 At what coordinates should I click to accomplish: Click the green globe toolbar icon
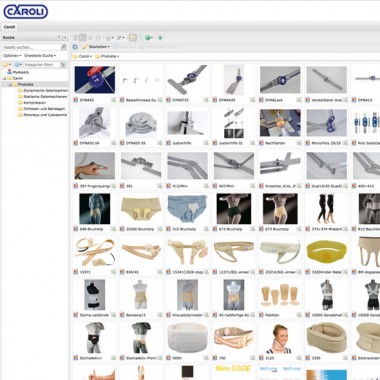[148, 38]
